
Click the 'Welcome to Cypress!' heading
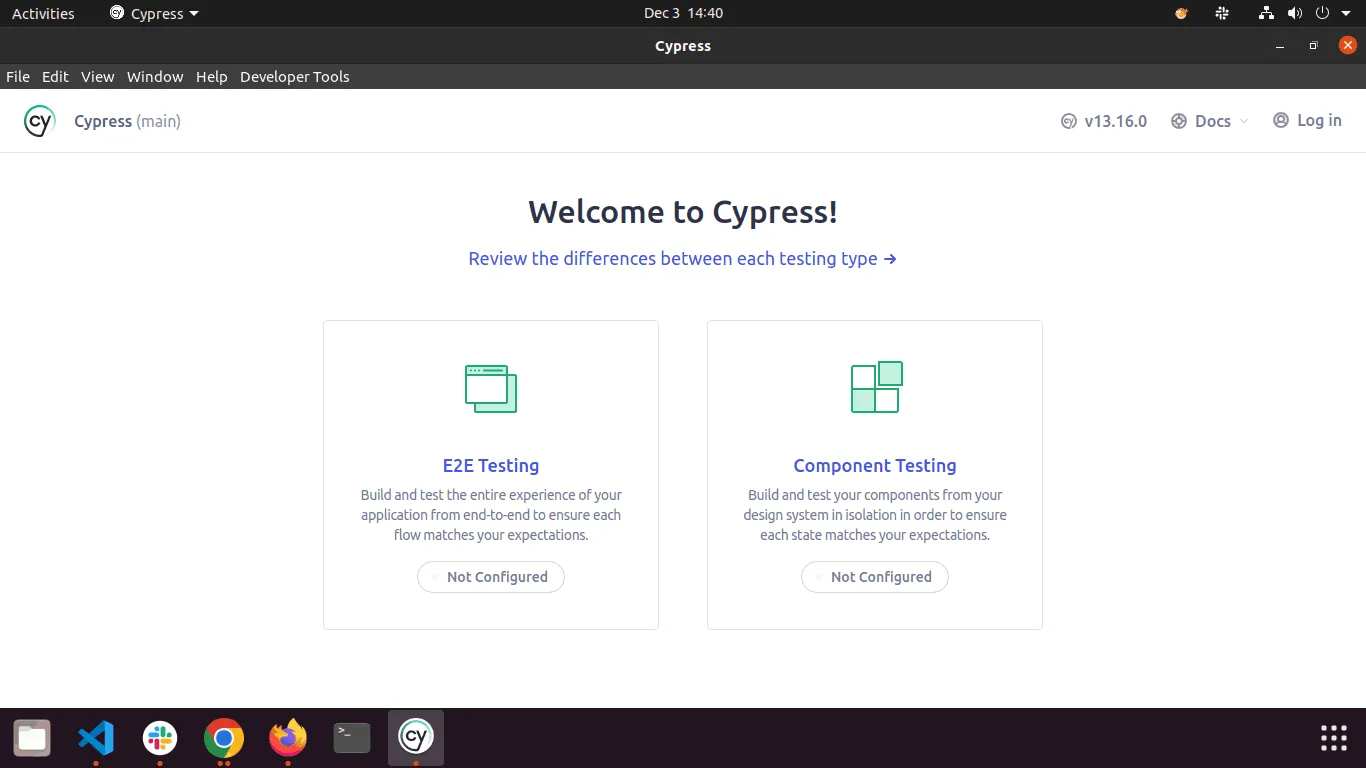pyautogui.click(x=683, y=211)
